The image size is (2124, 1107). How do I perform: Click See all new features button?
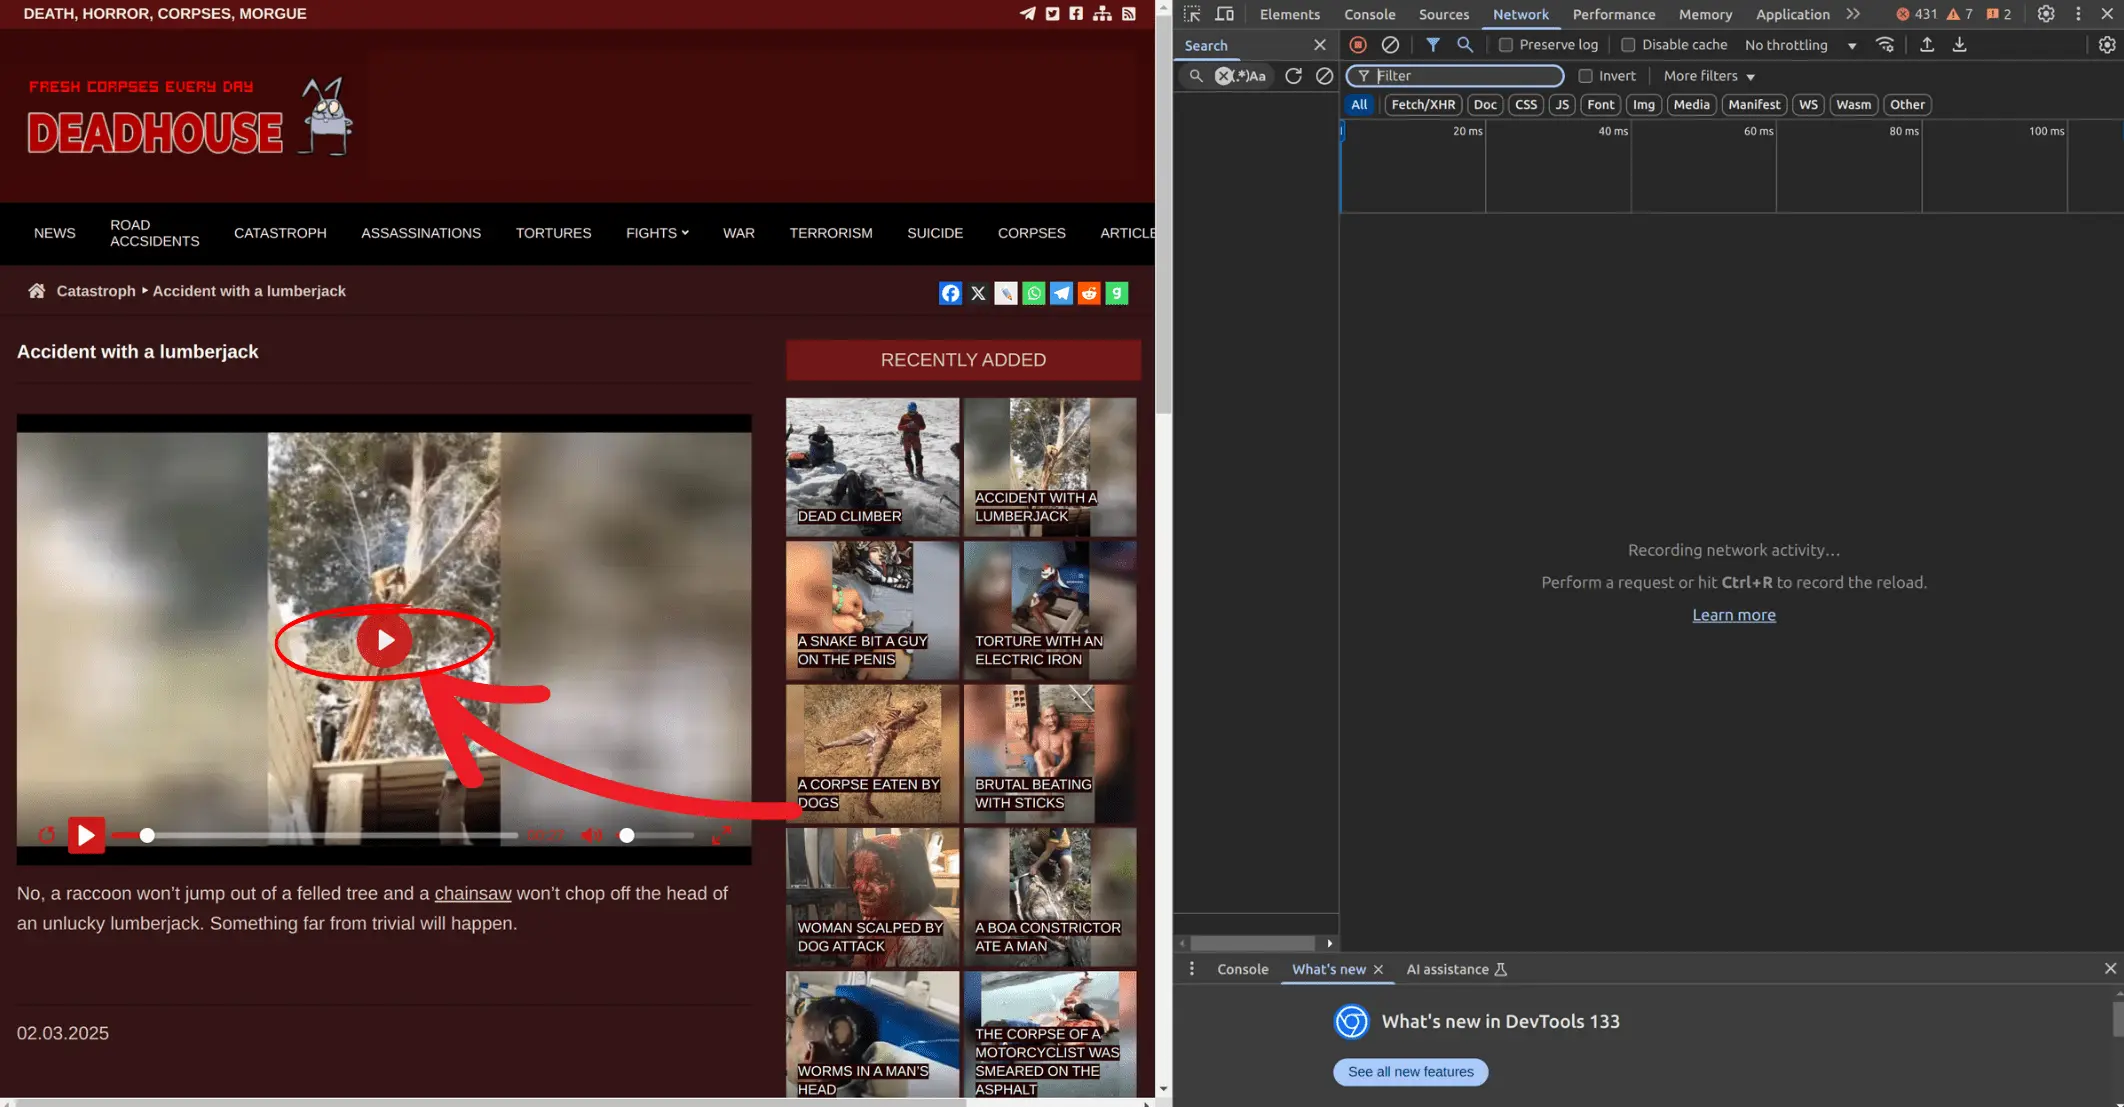click(1410, 1072)
